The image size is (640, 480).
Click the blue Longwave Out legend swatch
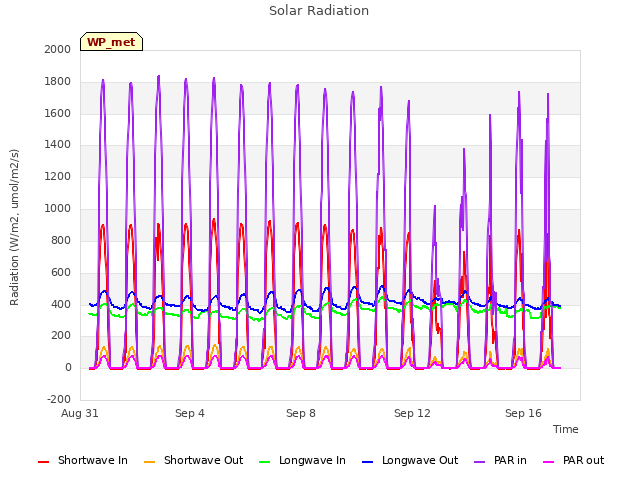pos(367,462)
